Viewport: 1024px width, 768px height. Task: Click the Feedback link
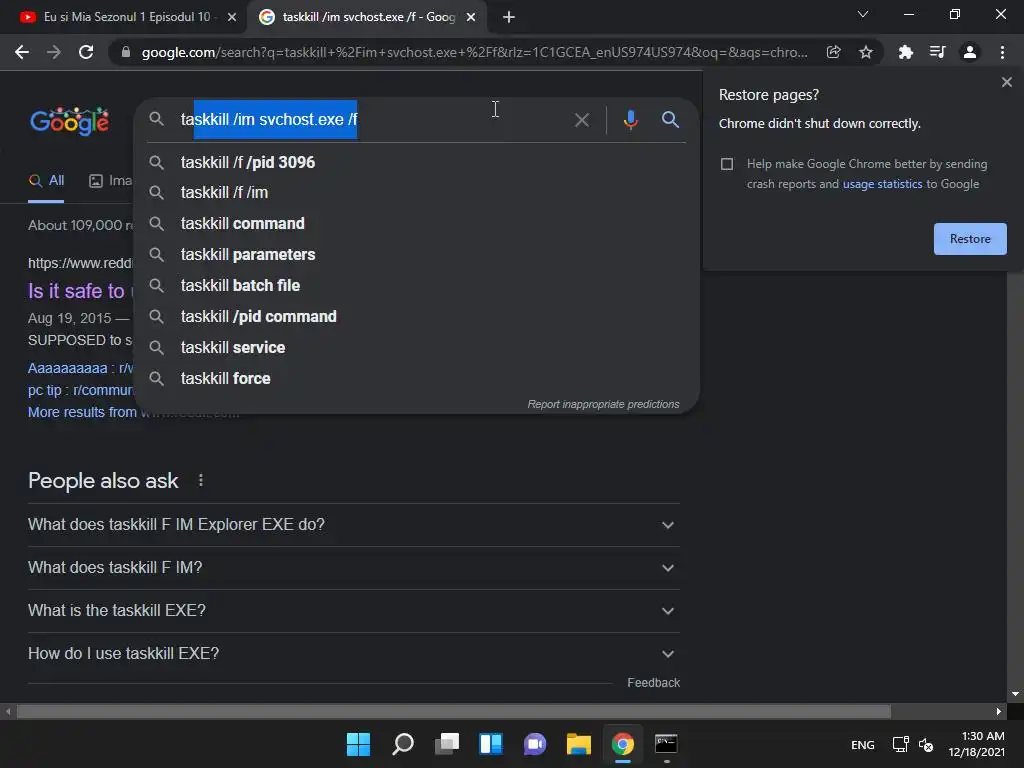coord(653,682)
